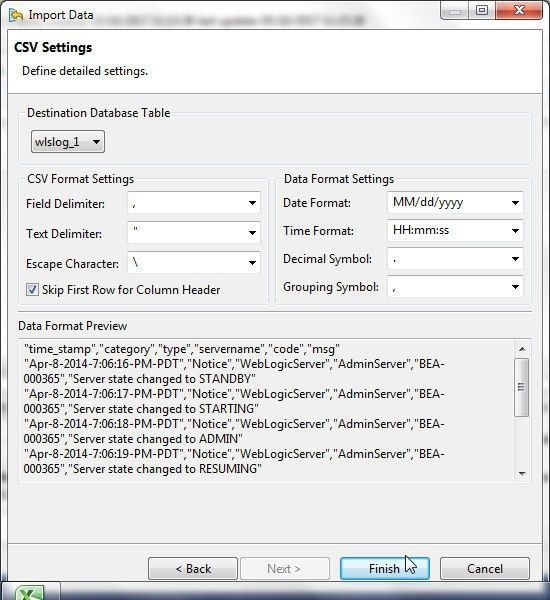This screenshot has height=600, width=550.
Task: Click the preview scrollbar down arrow
Action: 522,473
